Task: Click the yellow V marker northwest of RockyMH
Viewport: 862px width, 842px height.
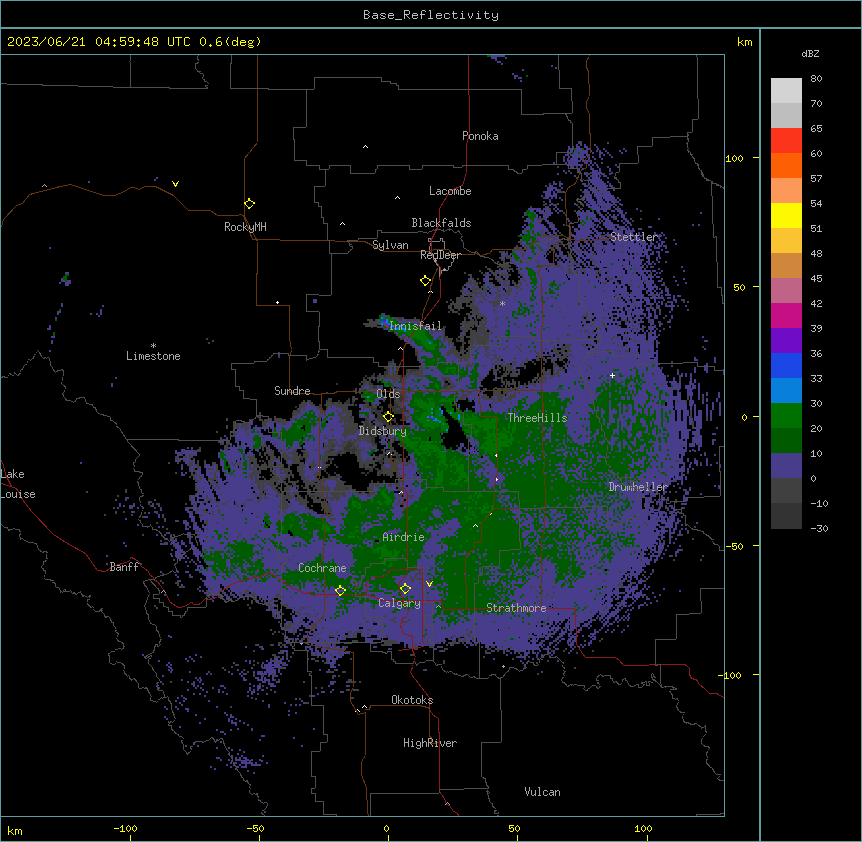Action: point(175,184)
